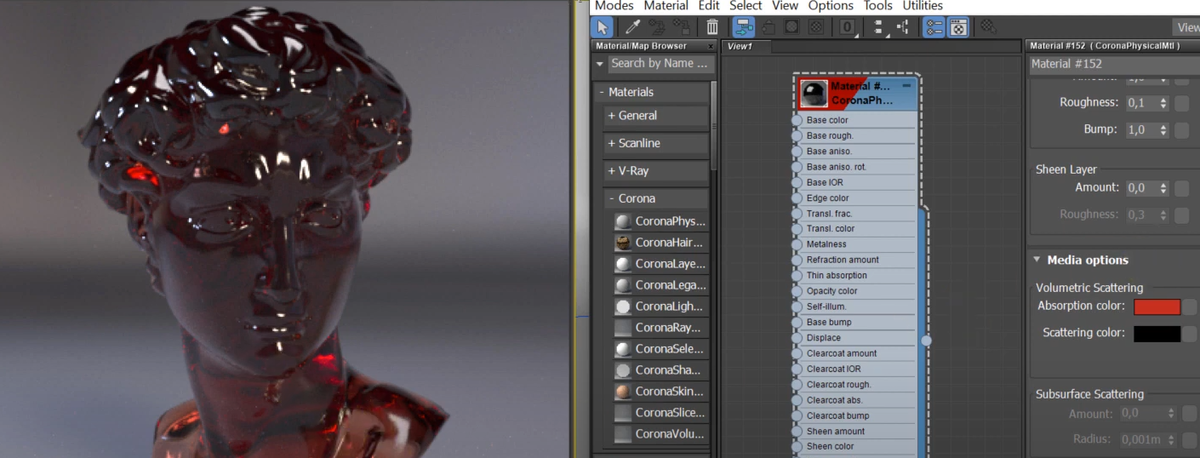The height and width of the screenshot is (458, 1200).
Task: Select the CoronaPhys... material sphere icon
Action: (623, 221)
